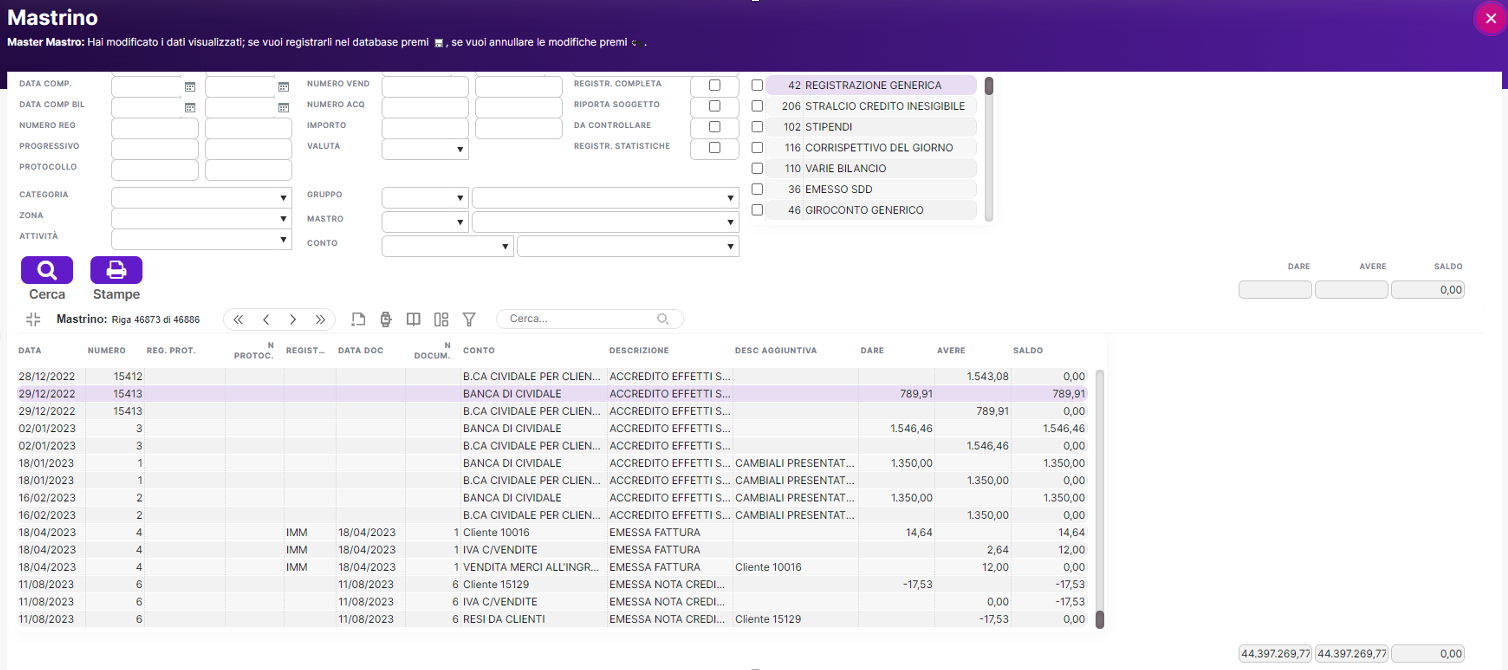Select the REGISTRAZIONE GENERICA list entry

point(871,85)
